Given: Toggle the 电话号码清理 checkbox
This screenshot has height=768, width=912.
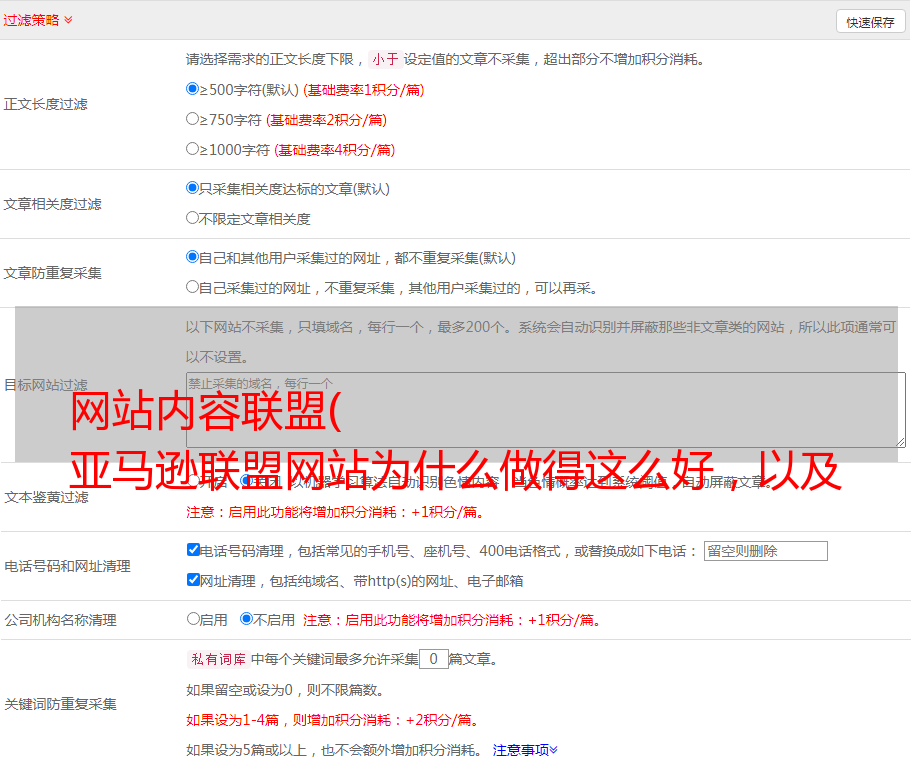Looking at the screenshot, I should [193, 550].
